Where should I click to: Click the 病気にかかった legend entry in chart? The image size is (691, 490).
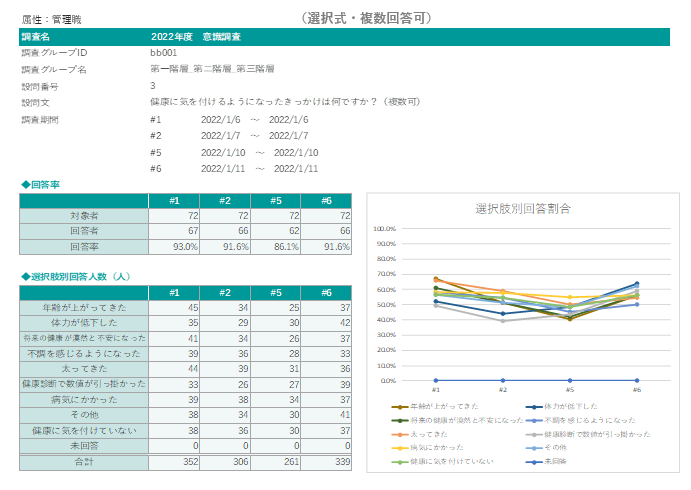coord(427,448)
